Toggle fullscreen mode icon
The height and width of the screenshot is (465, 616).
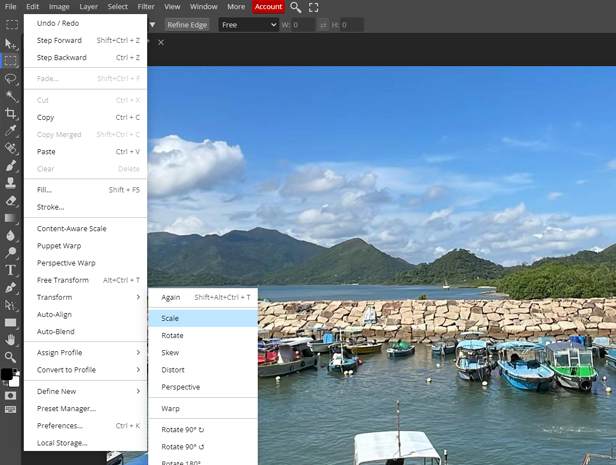click(313, 7)
